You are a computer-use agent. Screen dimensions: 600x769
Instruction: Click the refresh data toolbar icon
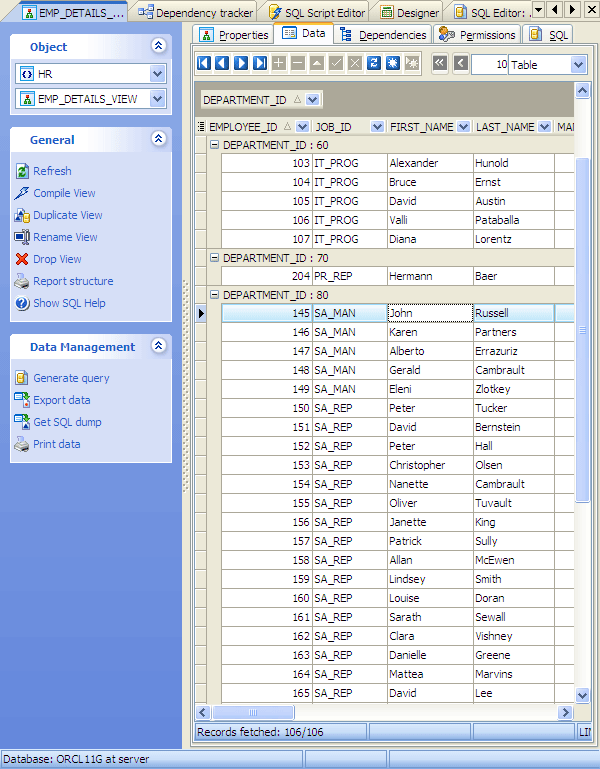[x=373, y=63]
